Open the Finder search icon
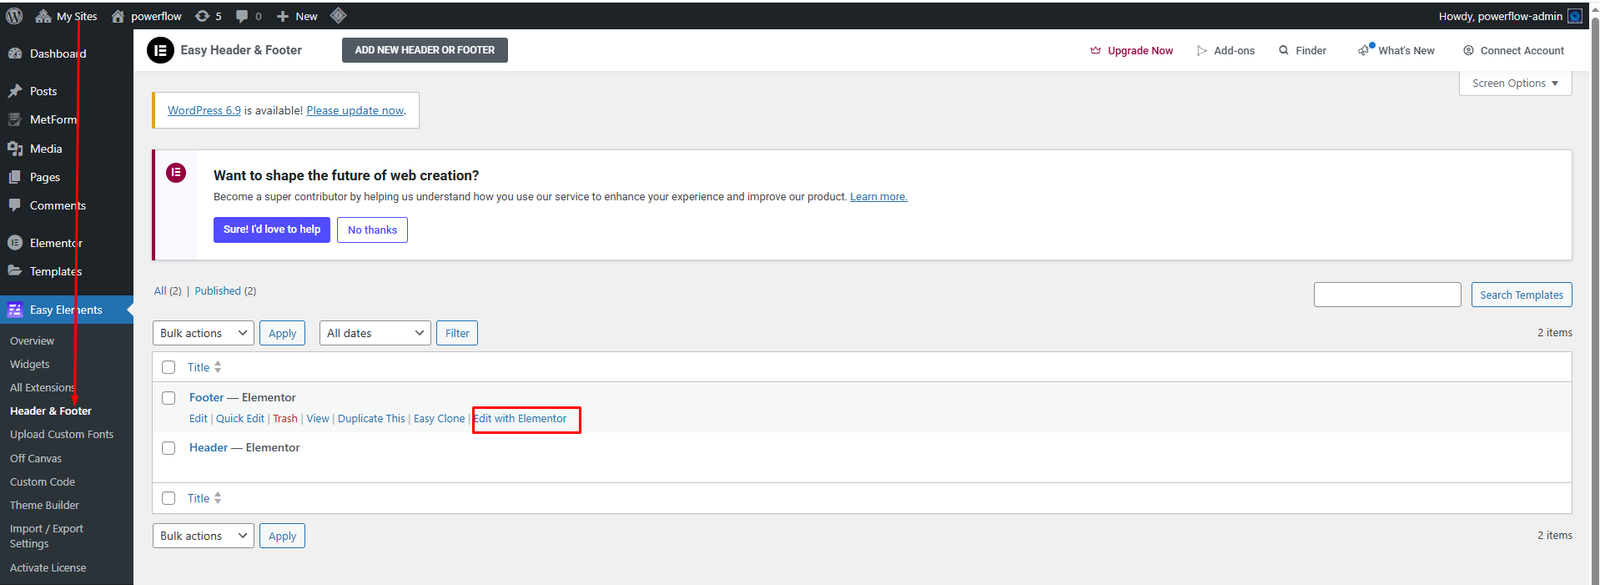1600x585 pixels. 1284,50
